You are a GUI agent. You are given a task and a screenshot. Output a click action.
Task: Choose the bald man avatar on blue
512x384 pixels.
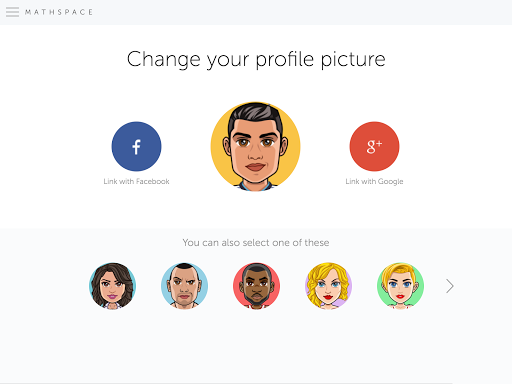click(184, 286)
